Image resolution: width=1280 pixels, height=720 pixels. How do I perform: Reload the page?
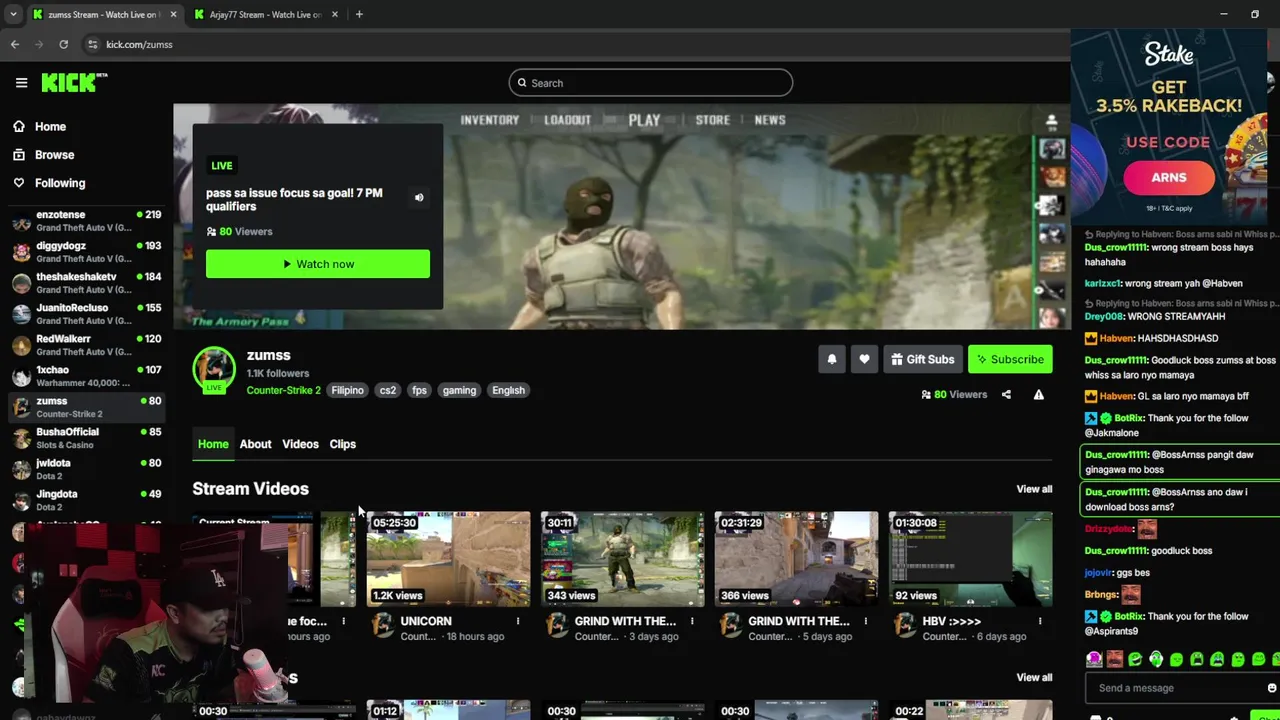click(x=63, y=44)
